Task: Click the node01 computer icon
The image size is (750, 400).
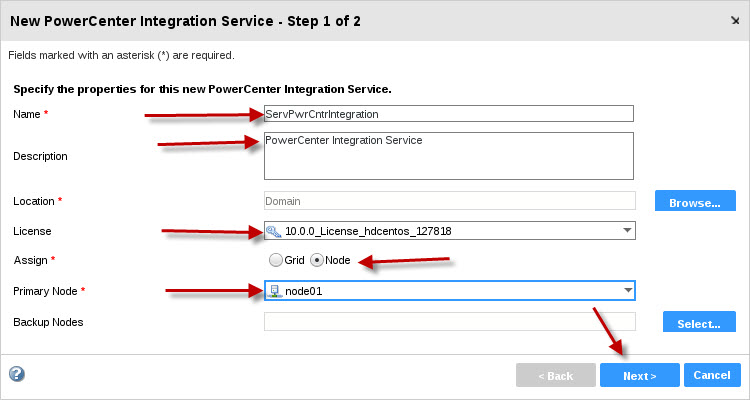Action: tap(274, 290)
